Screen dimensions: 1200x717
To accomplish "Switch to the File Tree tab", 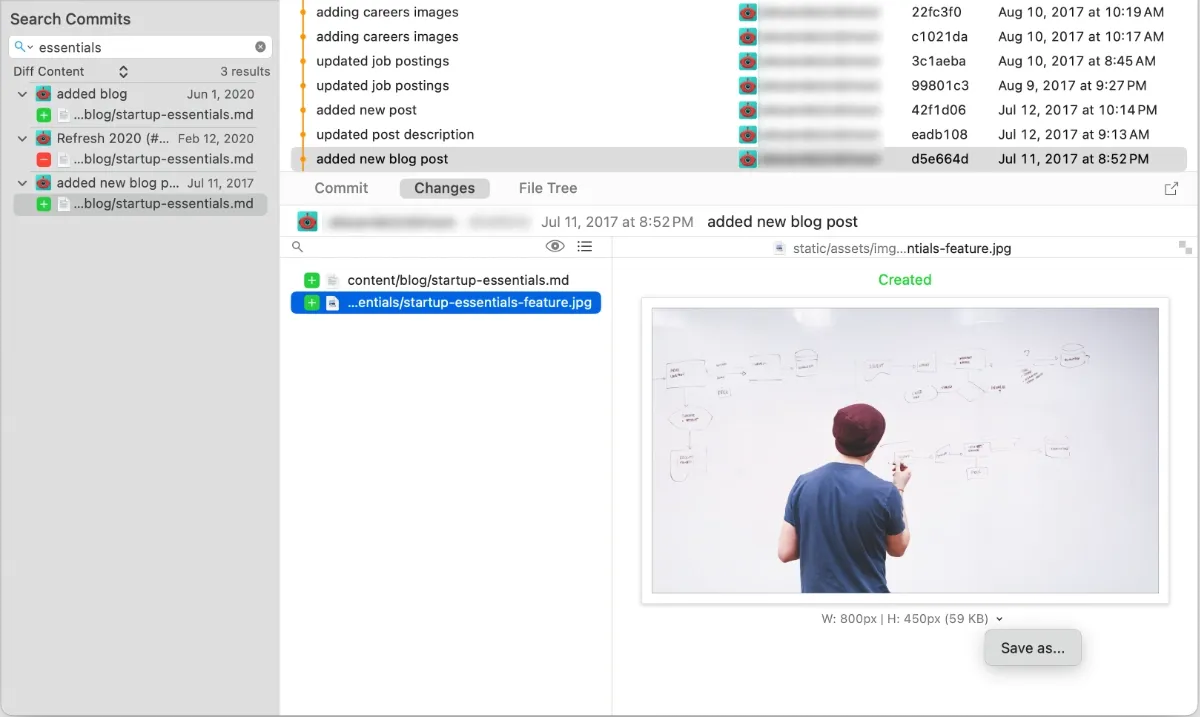I will (x=547, y=188).
